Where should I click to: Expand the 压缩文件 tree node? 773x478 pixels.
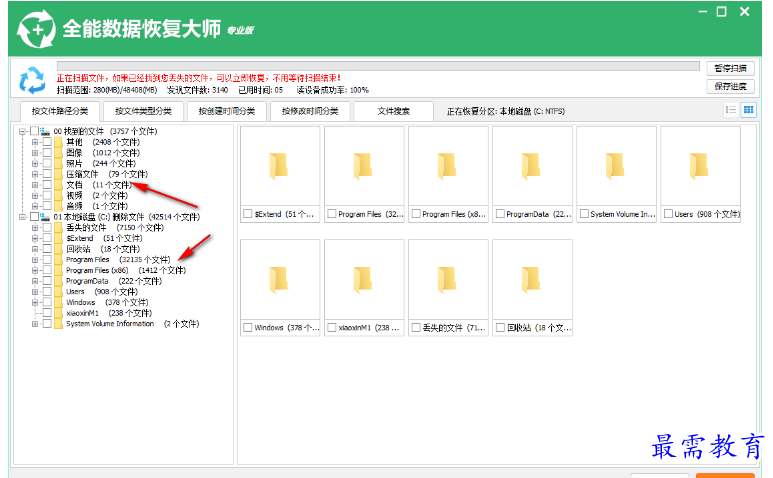click(x=35, y=174)
